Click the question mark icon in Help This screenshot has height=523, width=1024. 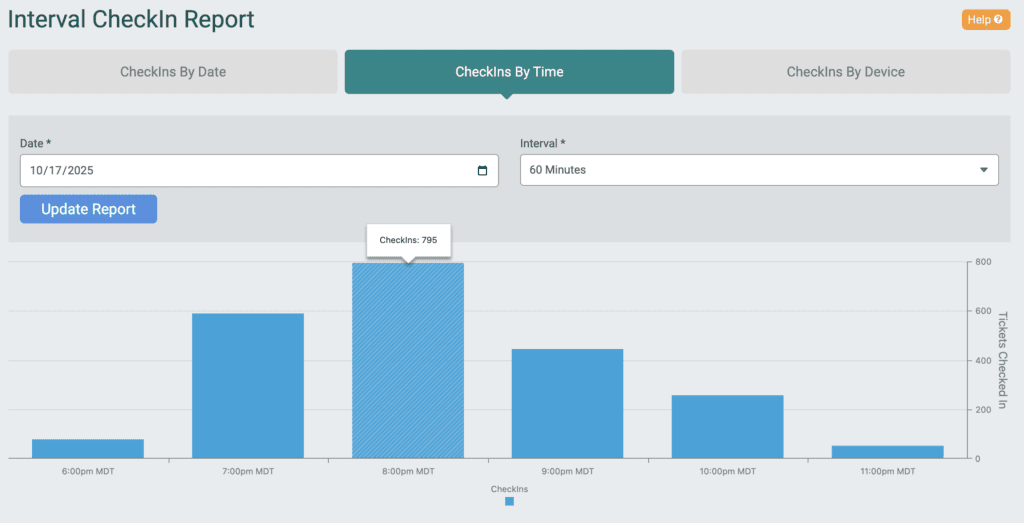[x=998, y=19]
